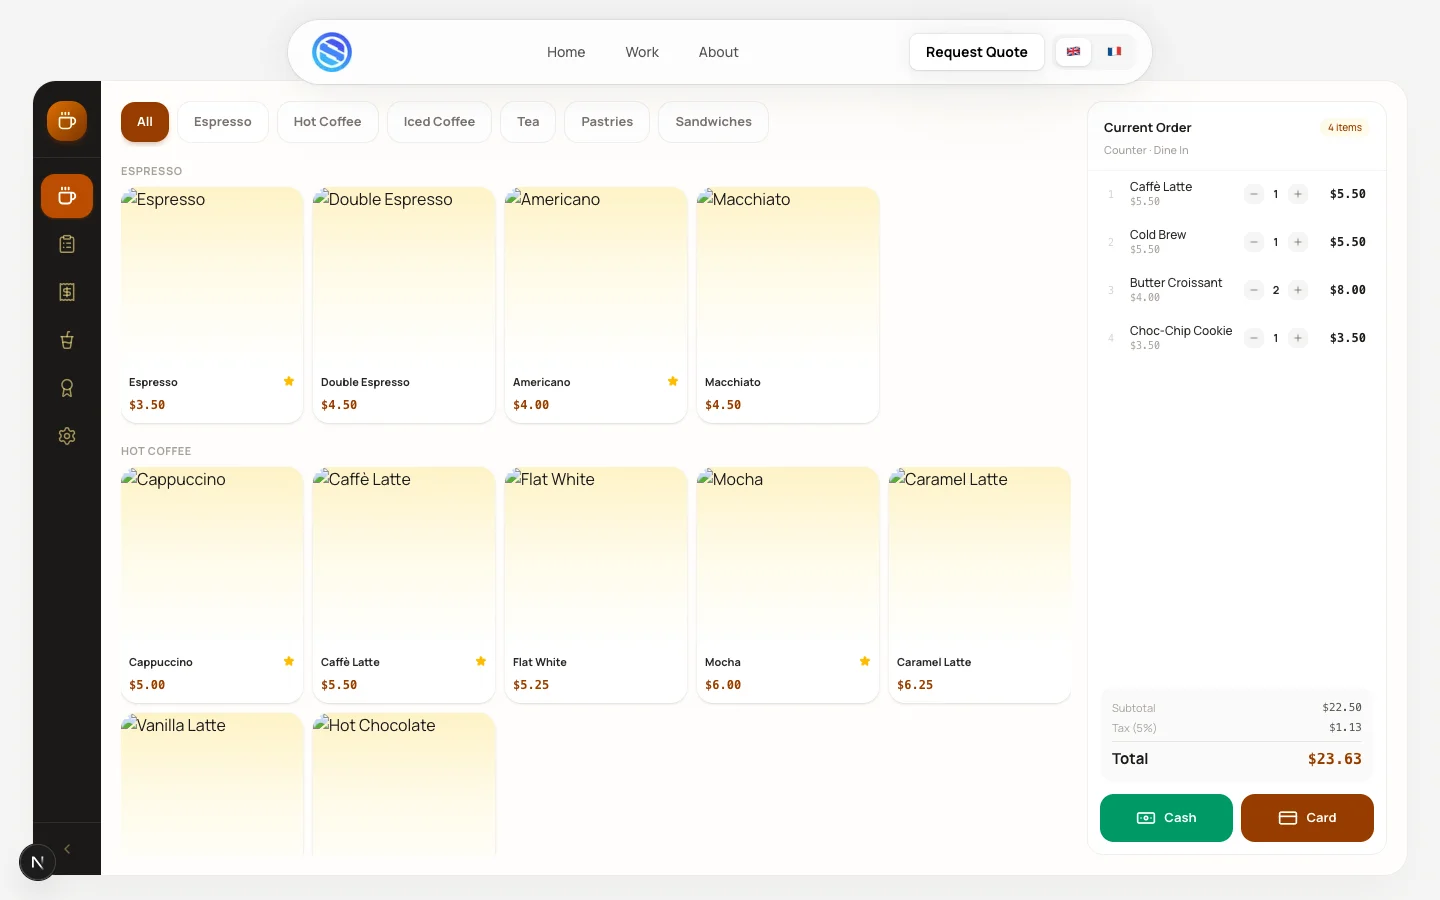Screen dimensions: 1440x900
Task: Click the "4 items" badge in Current Order
Action: coord(1345,128)
